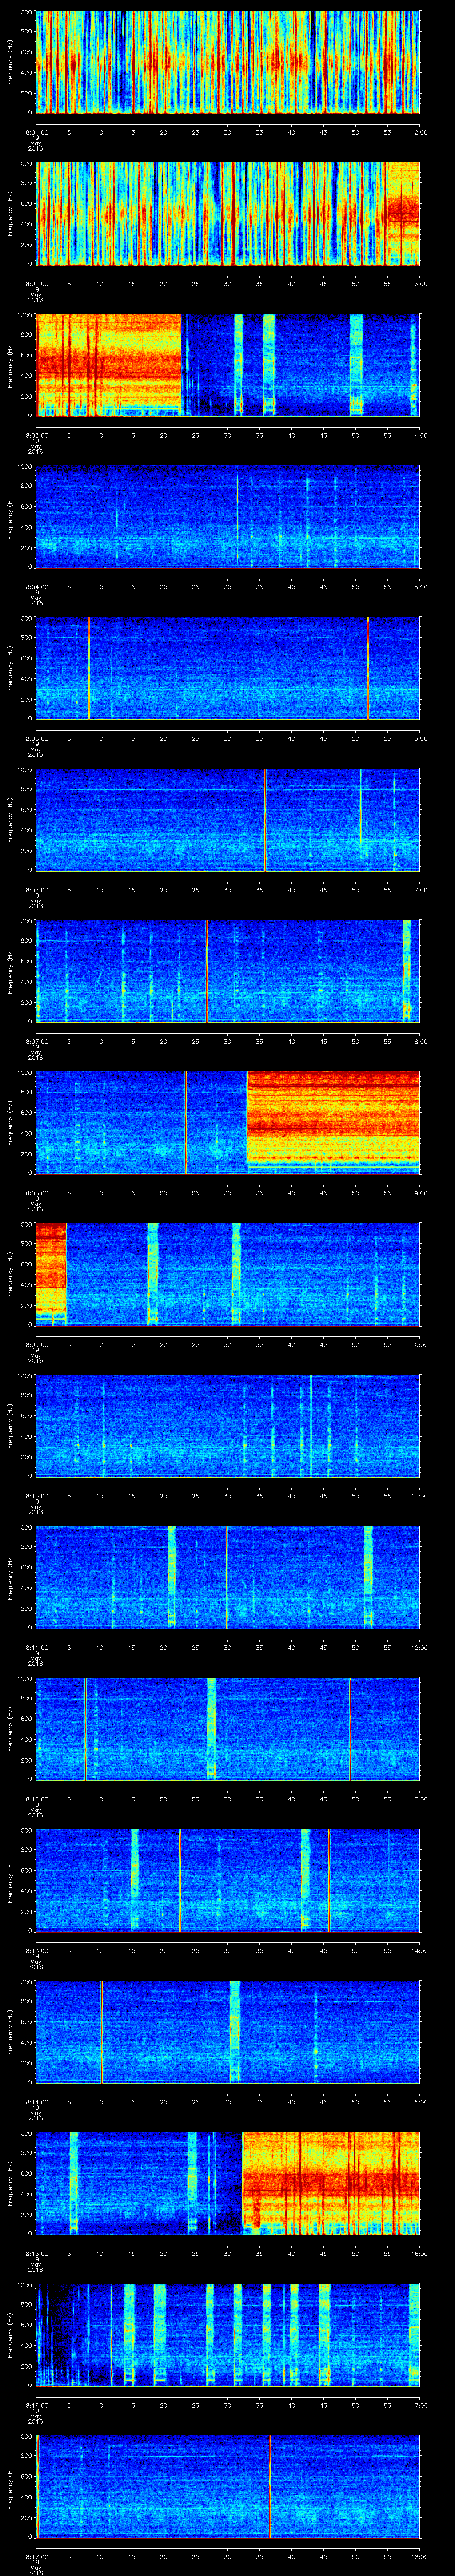Click the spectrogram panel starting at 8:07:00
The image size is (455, 2576).
point(228,971)
